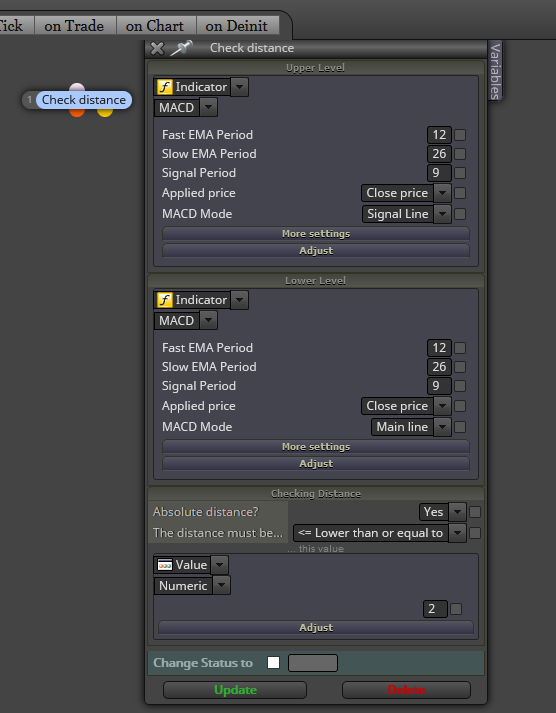Screen dimensions: 556x713
Task: Click the green Update button
Action: (235, 690)
